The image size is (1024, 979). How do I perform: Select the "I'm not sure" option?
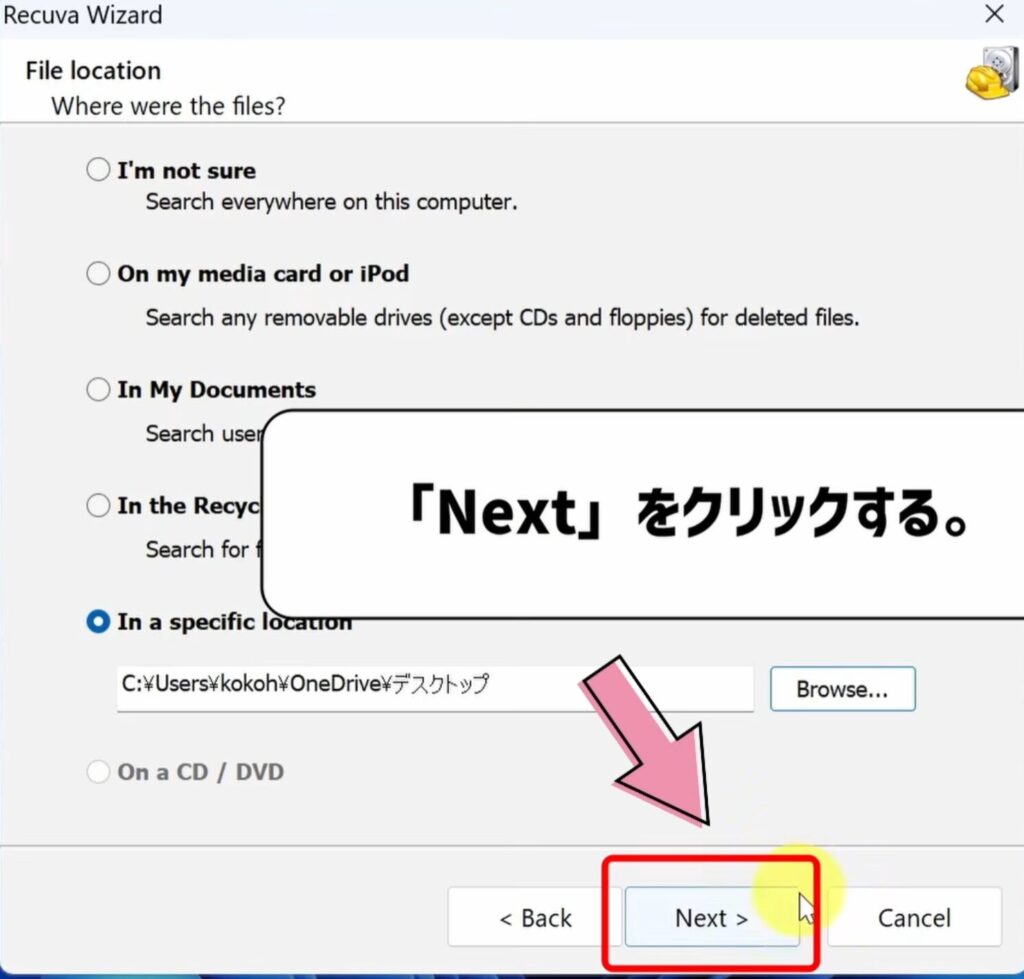[98, 169]
